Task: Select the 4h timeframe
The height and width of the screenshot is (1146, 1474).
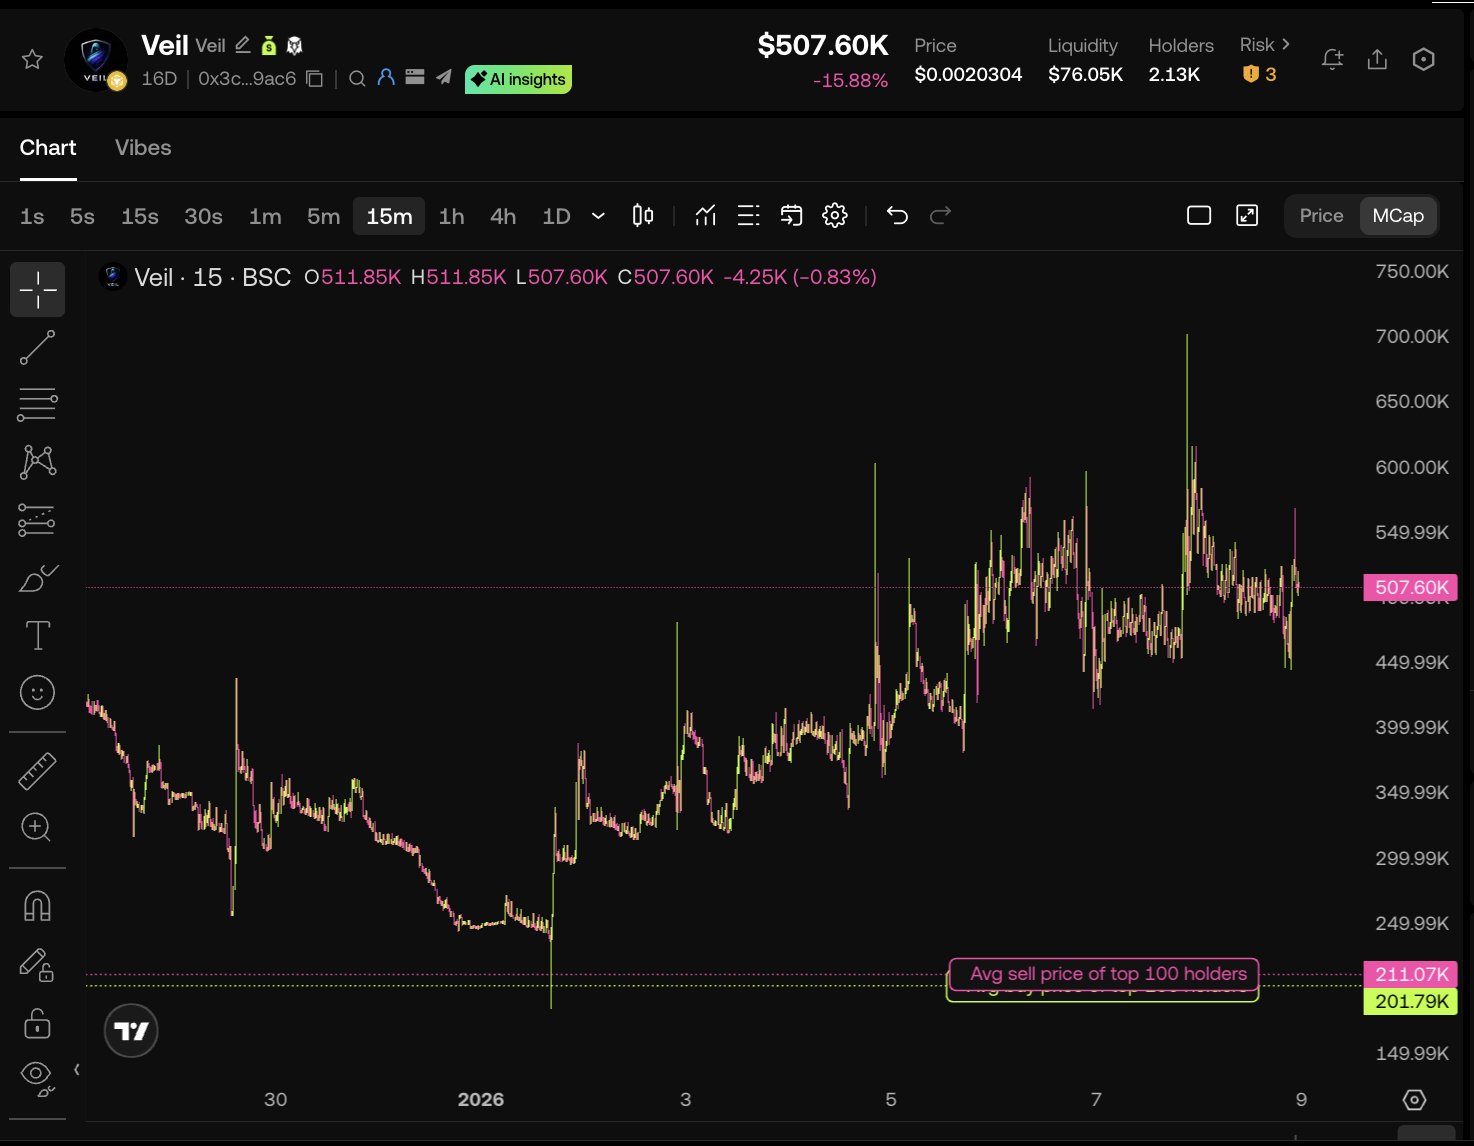Action: (503, 216)
